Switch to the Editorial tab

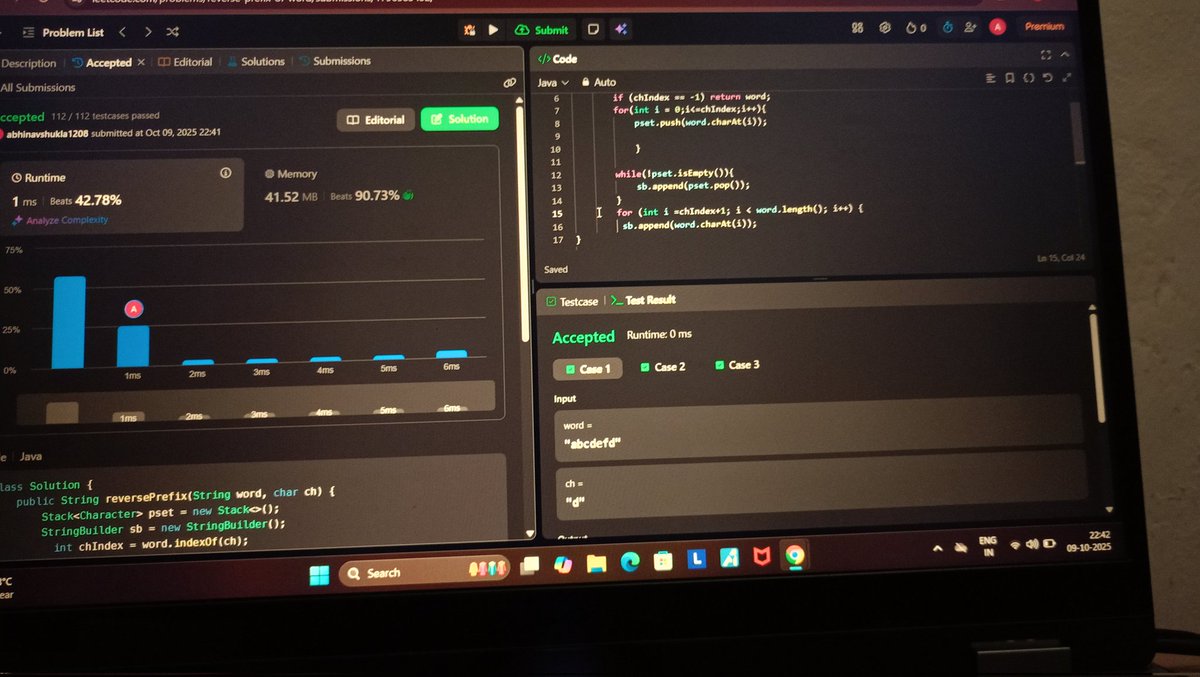click(185, 62)
